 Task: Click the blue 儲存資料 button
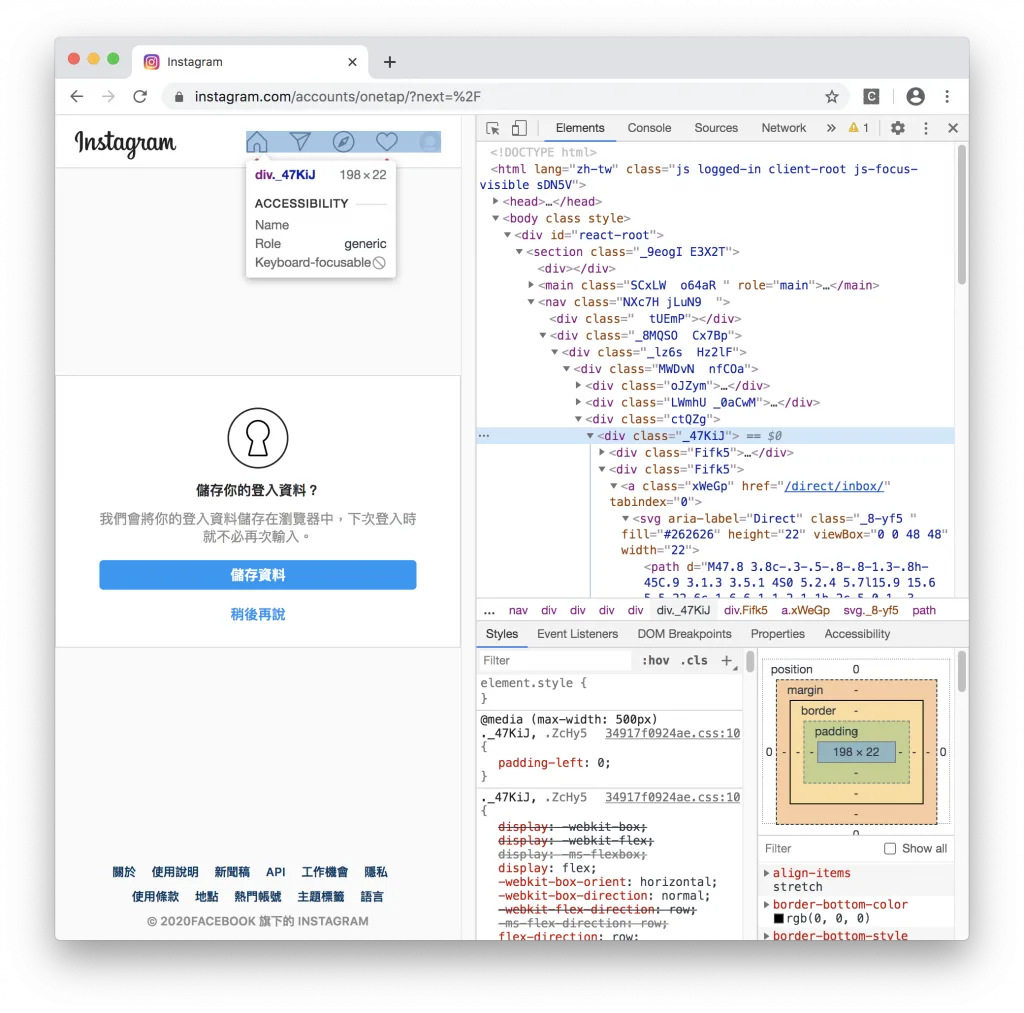point(257,575)
